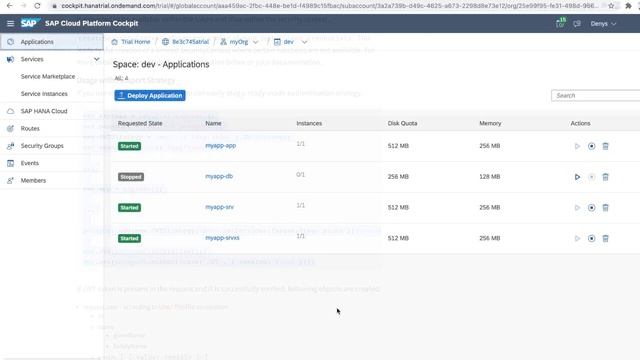Open the feedback icon beside notifications
This screenshot has width=640, height=360.
click(x=577, y=24)
